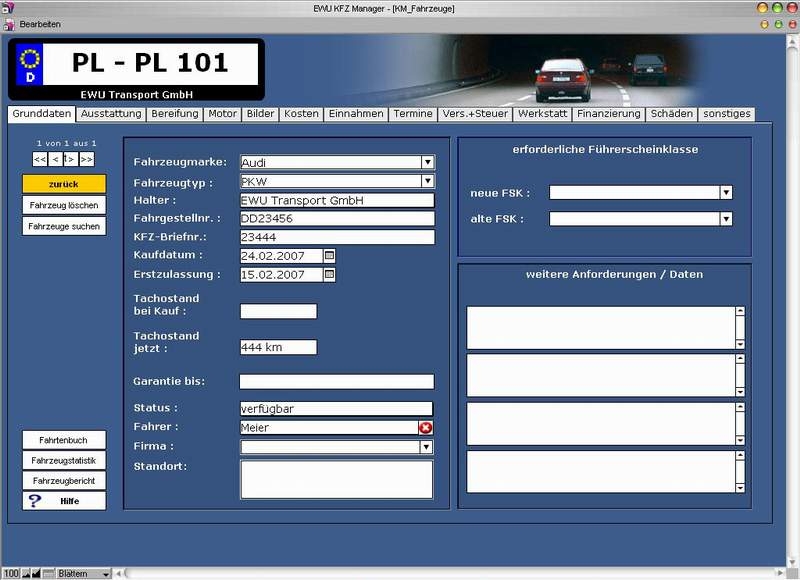Expand the Fahrzeugtyp dropdown showing PKW
This screenshot has height=580, width=800.
(428, 181)
